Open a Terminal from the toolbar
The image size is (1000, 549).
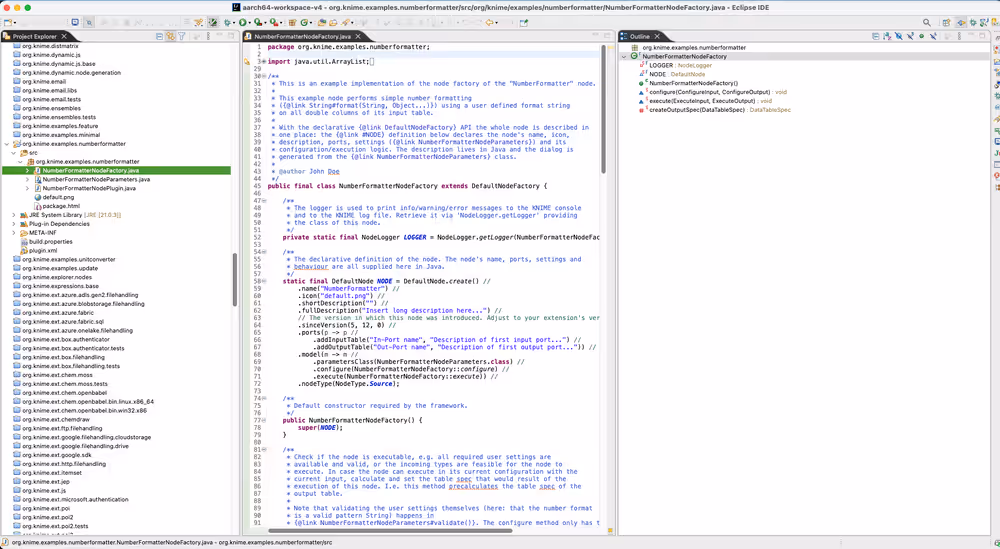coord(75,22)
